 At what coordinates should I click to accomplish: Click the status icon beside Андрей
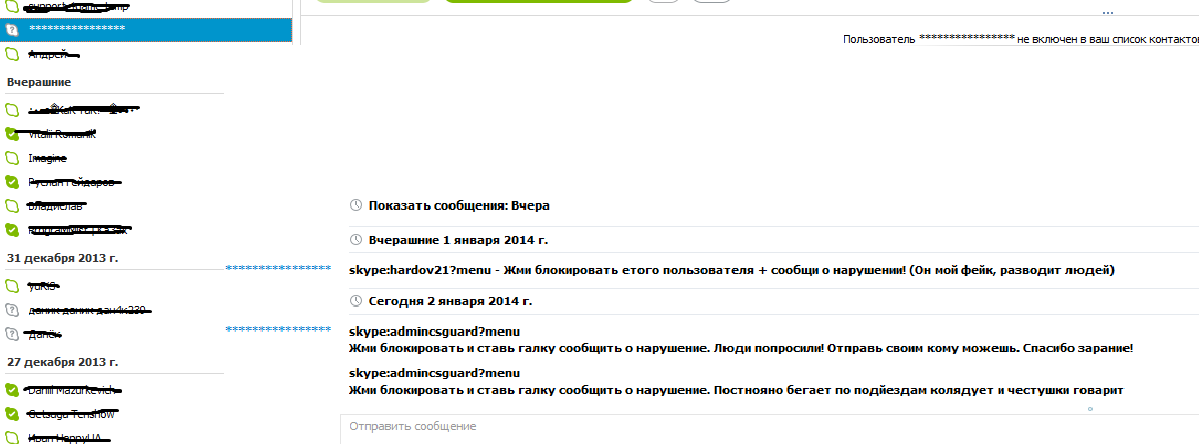11,54
